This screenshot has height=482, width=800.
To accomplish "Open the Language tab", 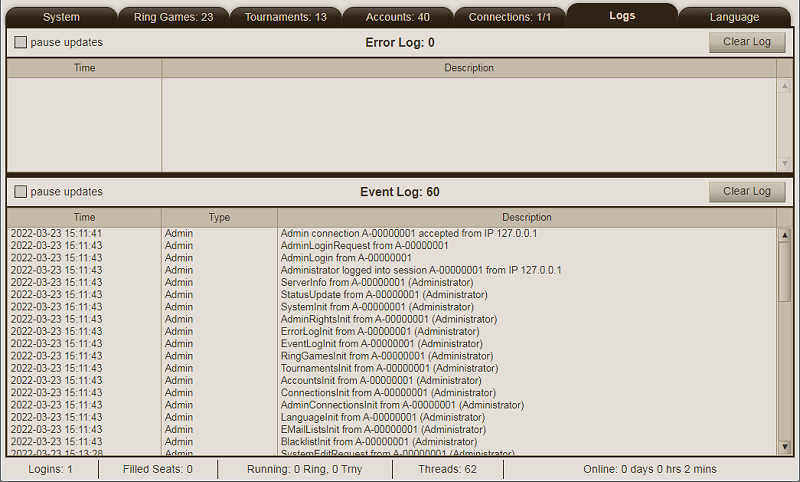I will coord(734,17).
